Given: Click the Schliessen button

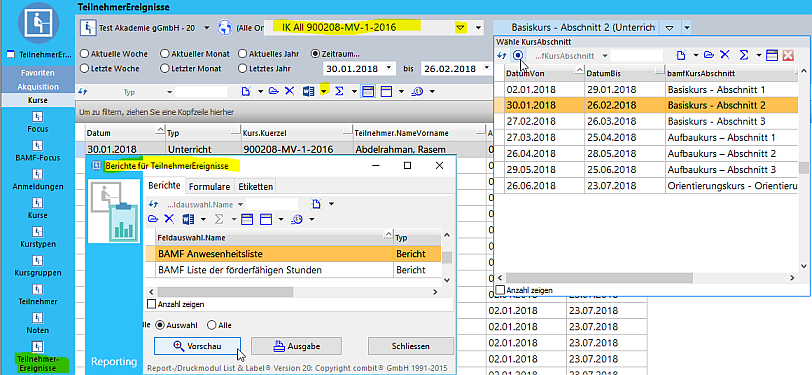Looking at the screenshot, I should pos(411,346).
